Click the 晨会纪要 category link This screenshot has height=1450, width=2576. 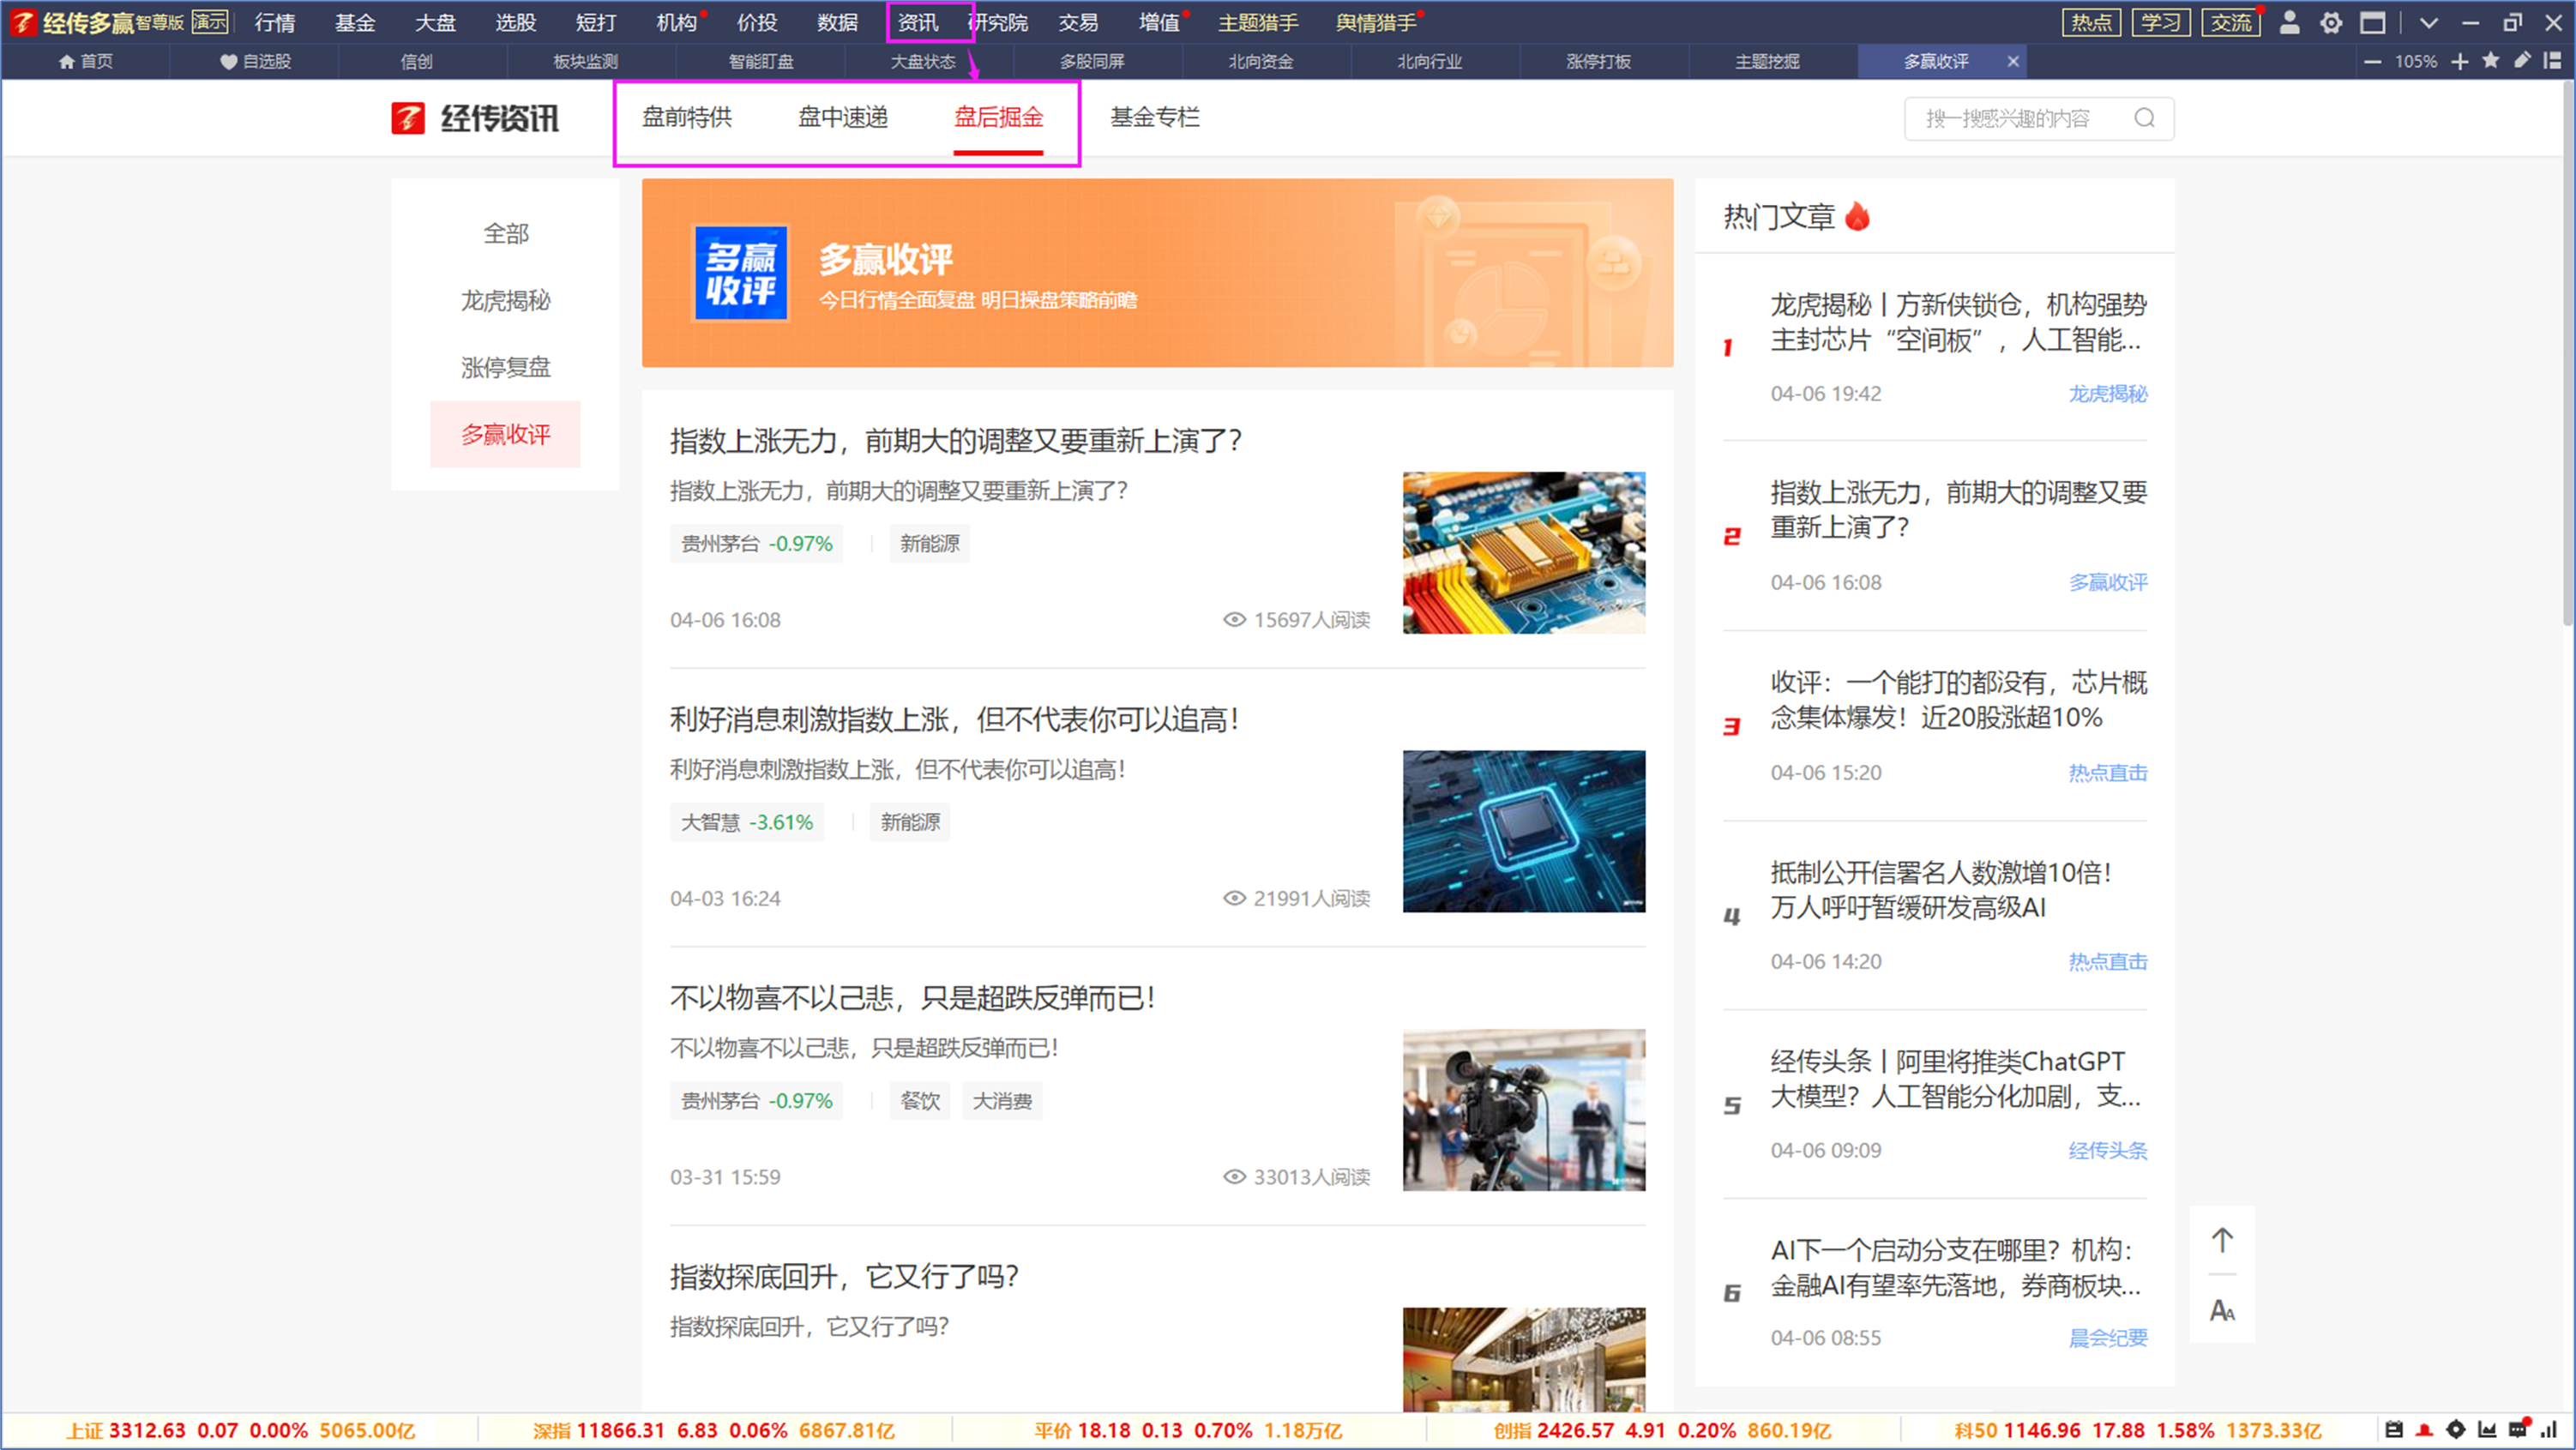pos(2108,1338)
